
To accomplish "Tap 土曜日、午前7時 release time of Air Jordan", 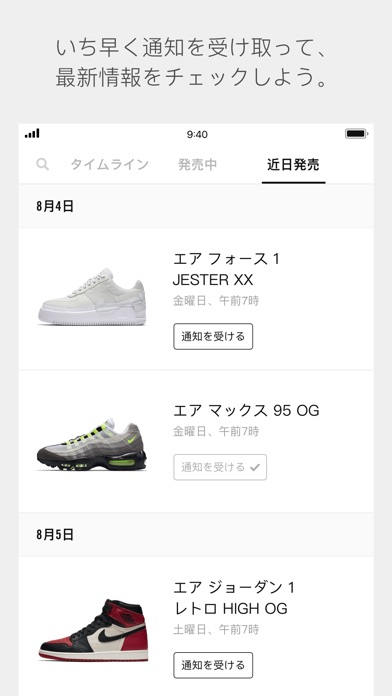I will coord(216,629).
